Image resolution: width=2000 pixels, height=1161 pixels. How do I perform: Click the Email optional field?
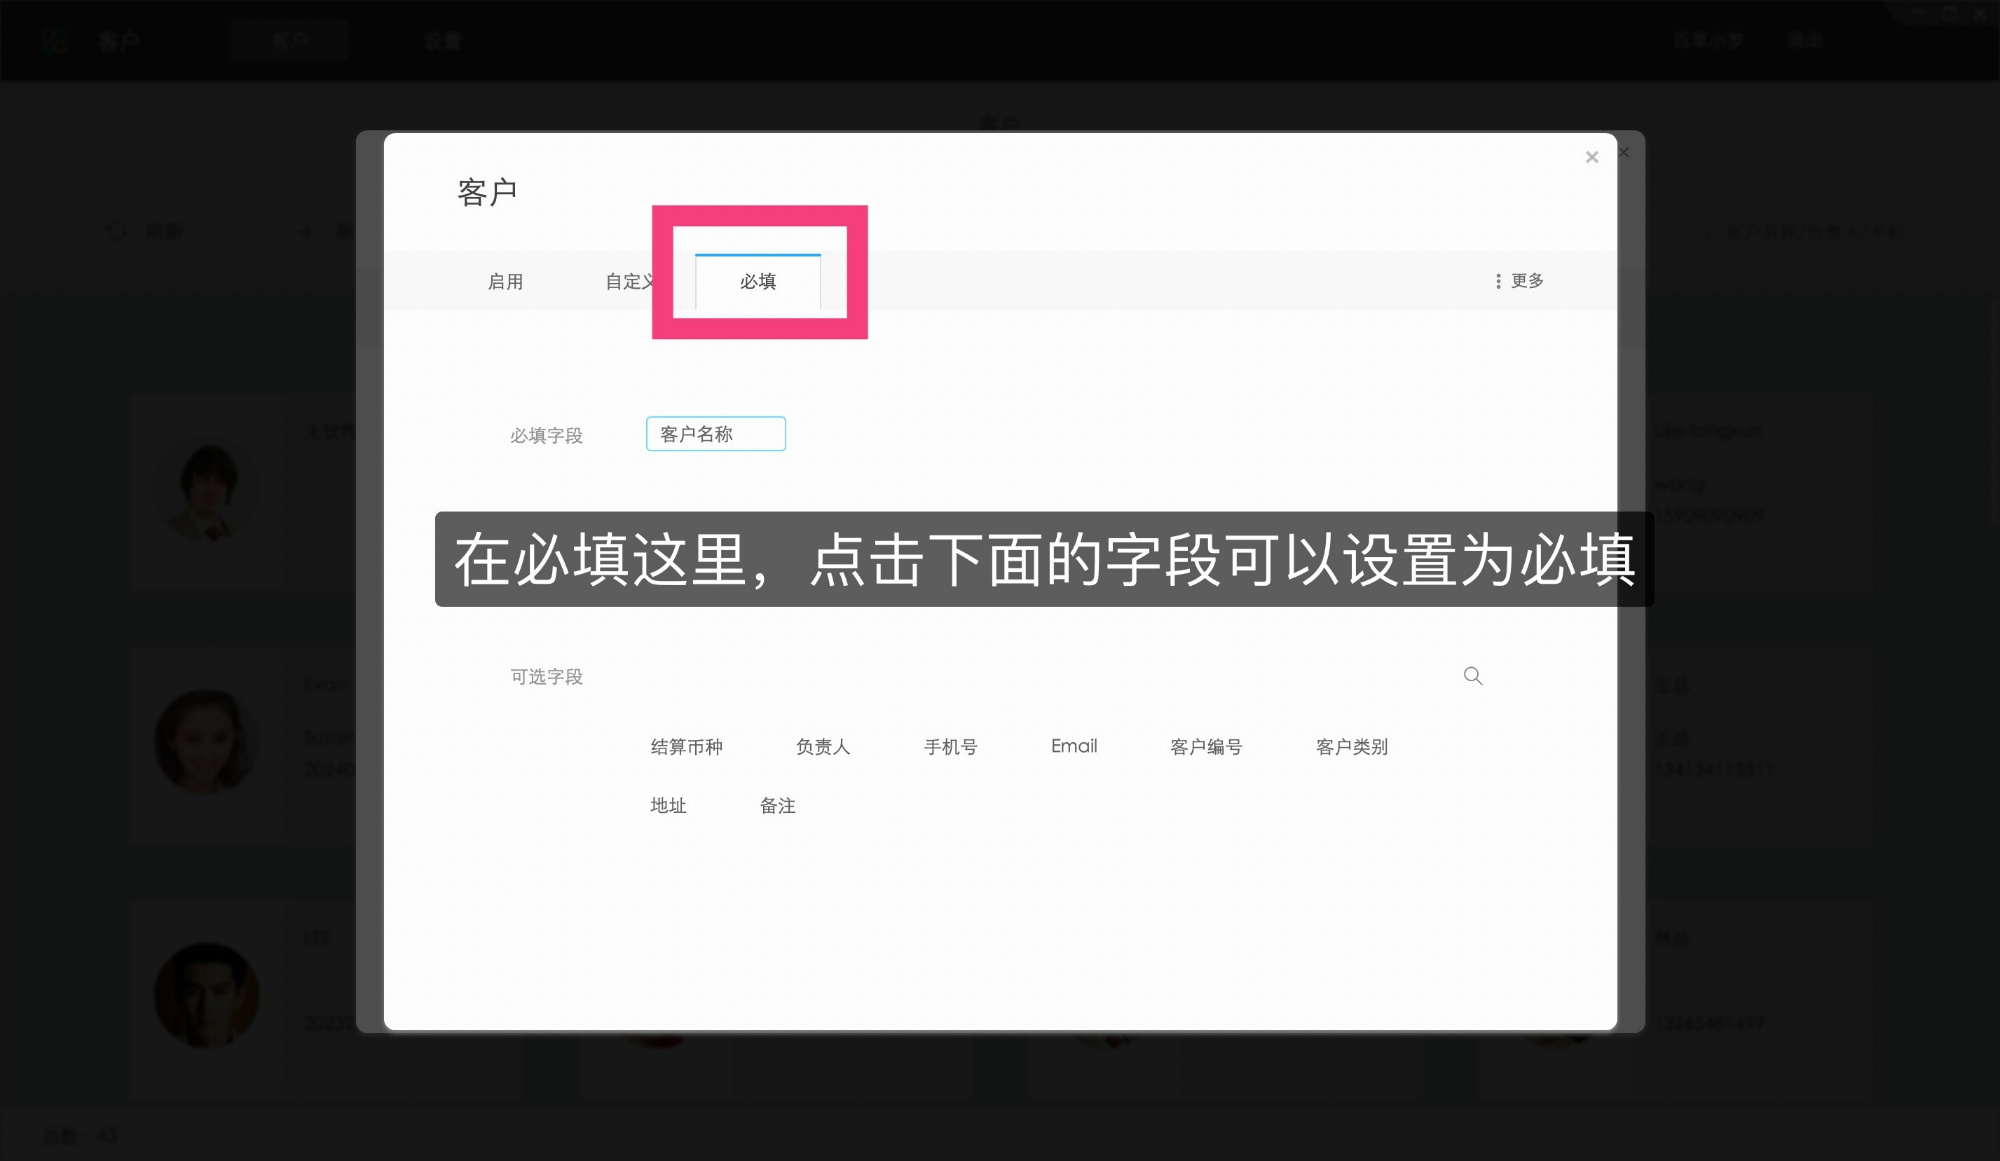(1073, 746)
